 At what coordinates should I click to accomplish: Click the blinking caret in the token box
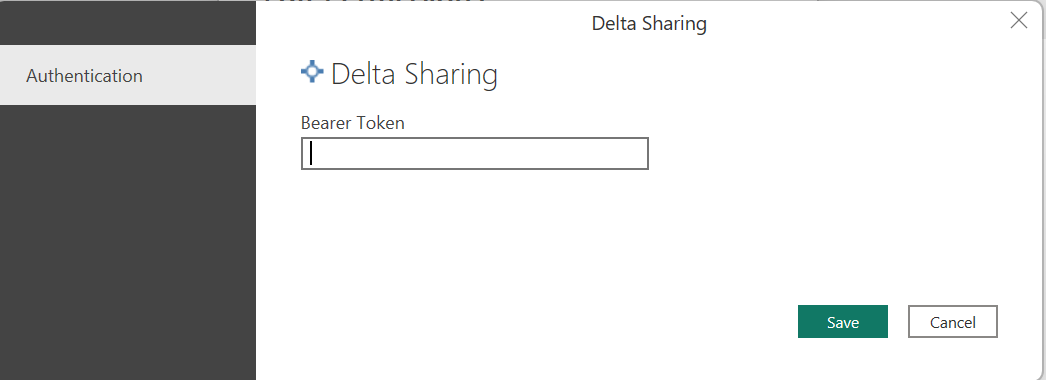(312, 153)
